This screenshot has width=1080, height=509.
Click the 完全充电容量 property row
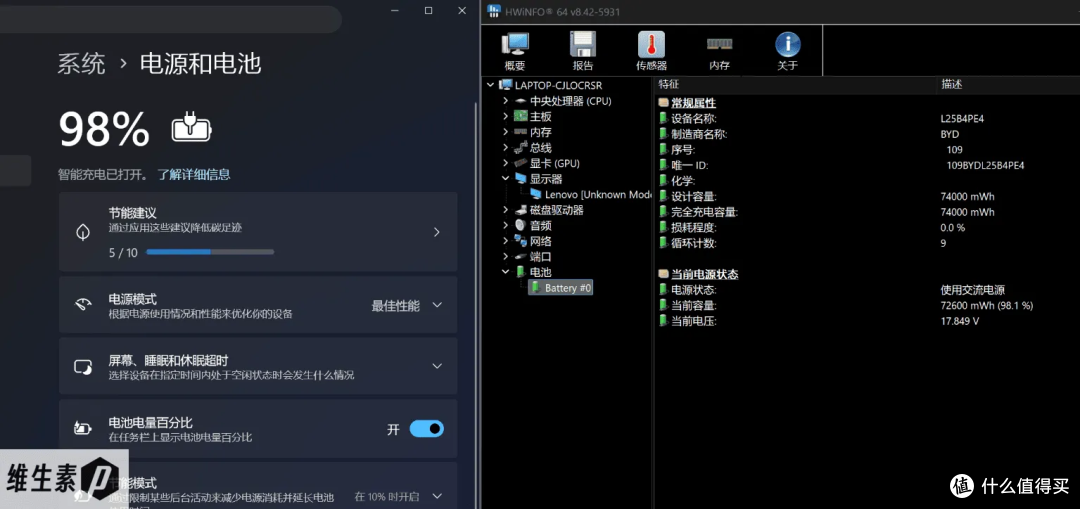coord(868,212)
